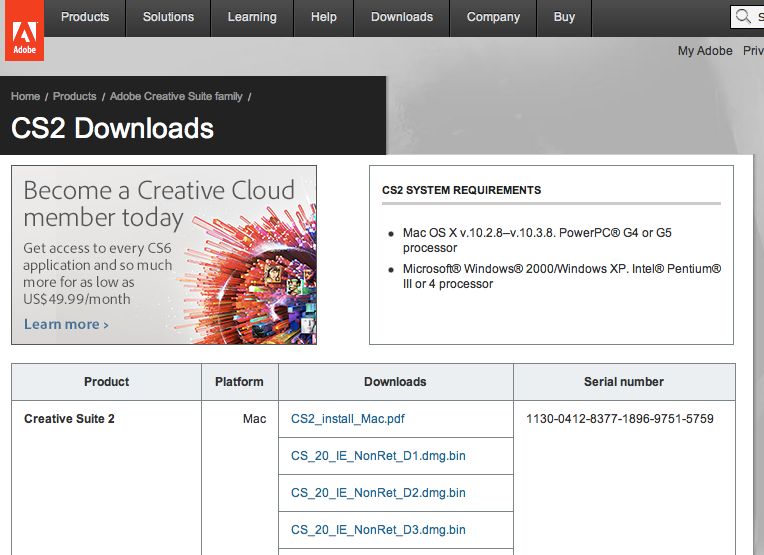Image resolution: width=764 pixels, height=555 pixels.
Task: Click the Mac OS X requirements text
Action: point(537,240)
